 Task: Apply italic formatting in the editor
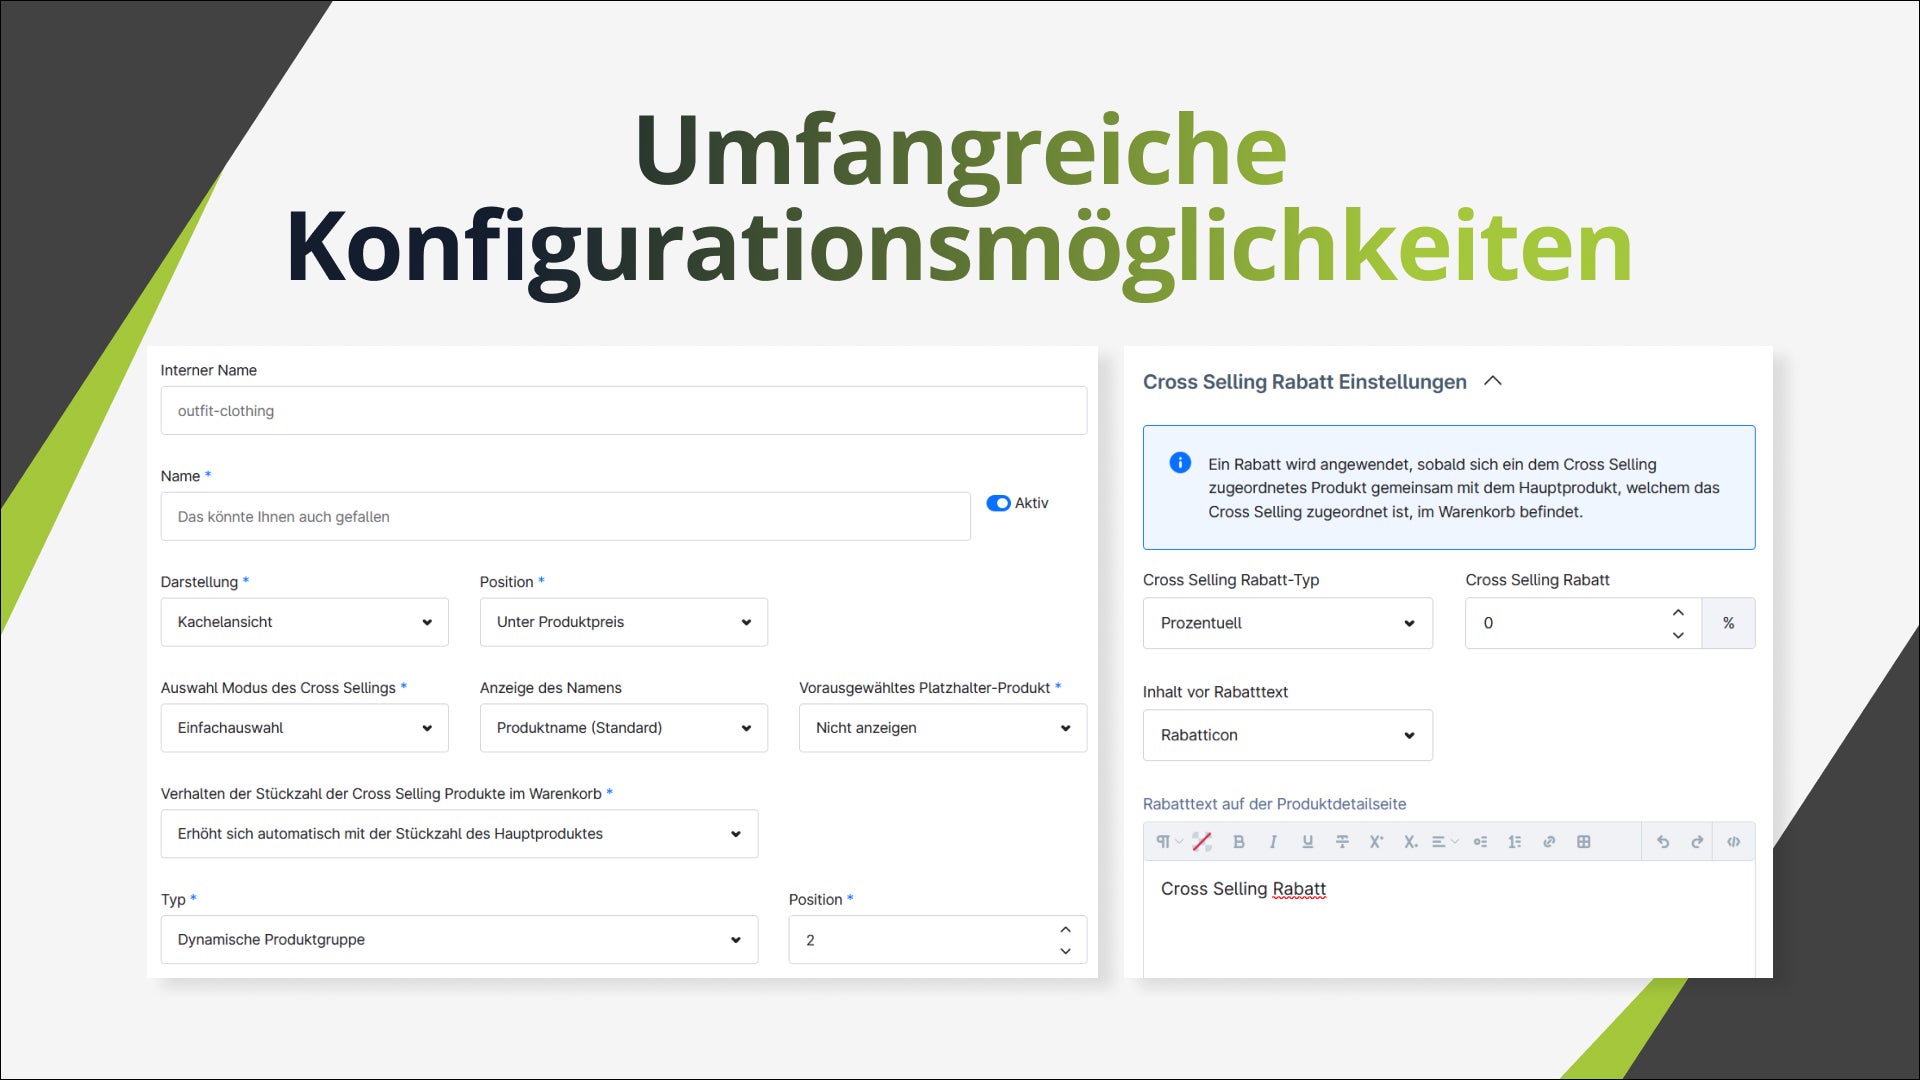1273,842
